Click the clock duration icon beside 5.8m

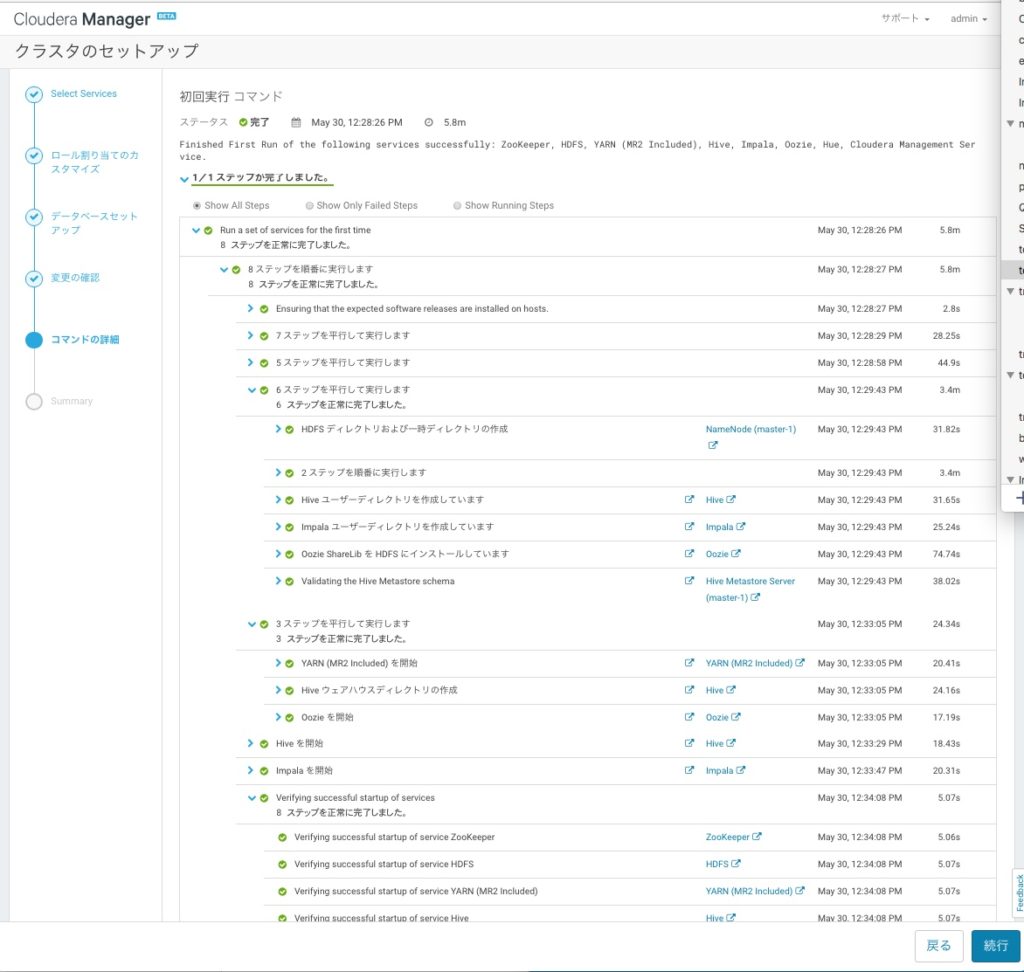pos(429,122)
